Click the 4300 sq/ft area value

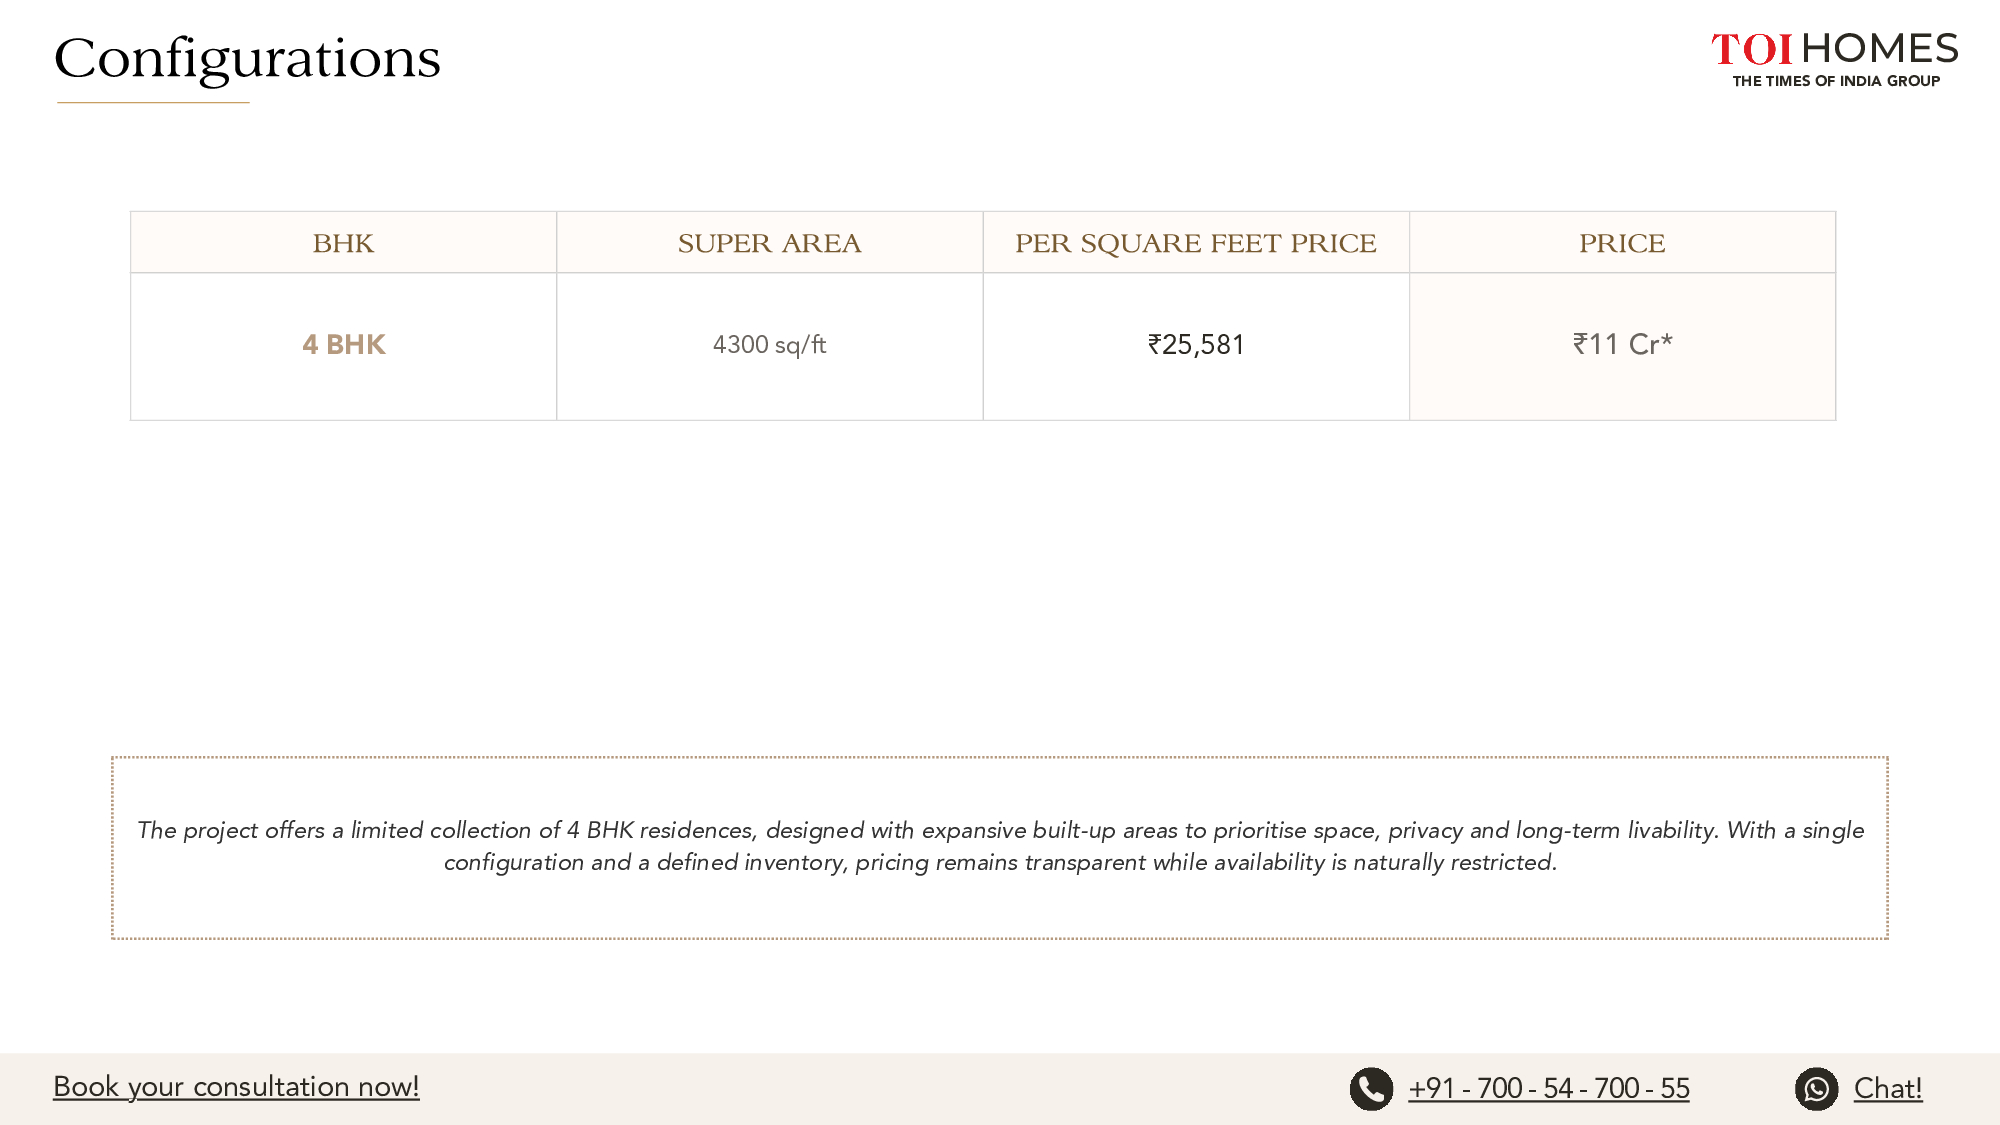[769, 345]
